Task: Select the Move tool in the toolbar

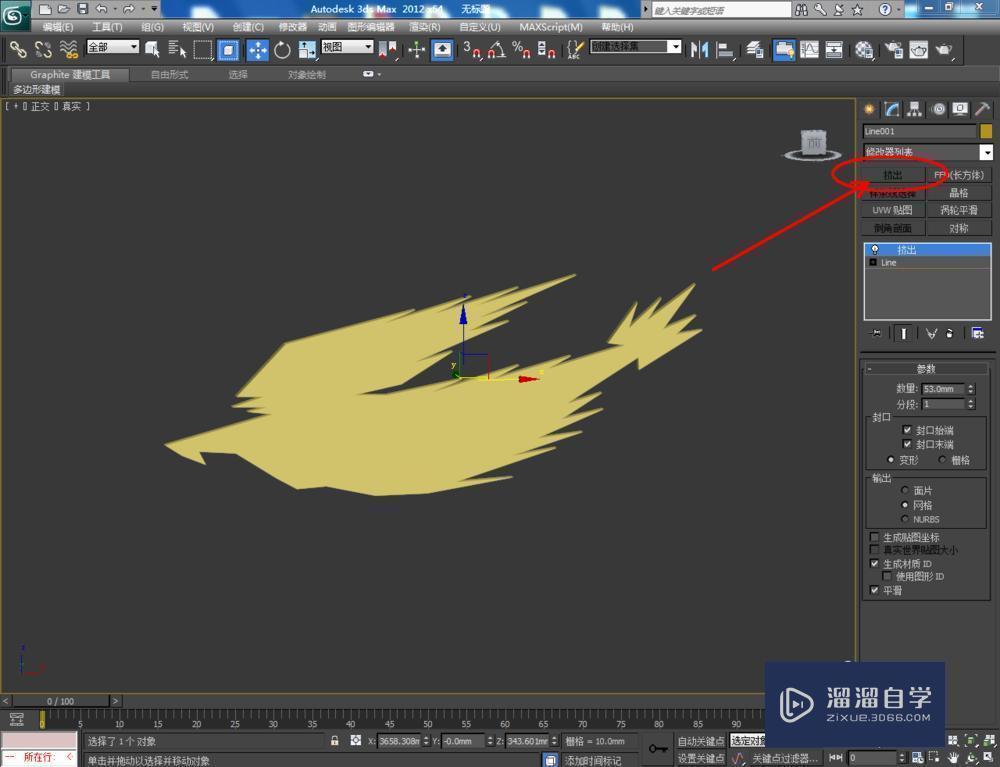Action: point(258,50)
